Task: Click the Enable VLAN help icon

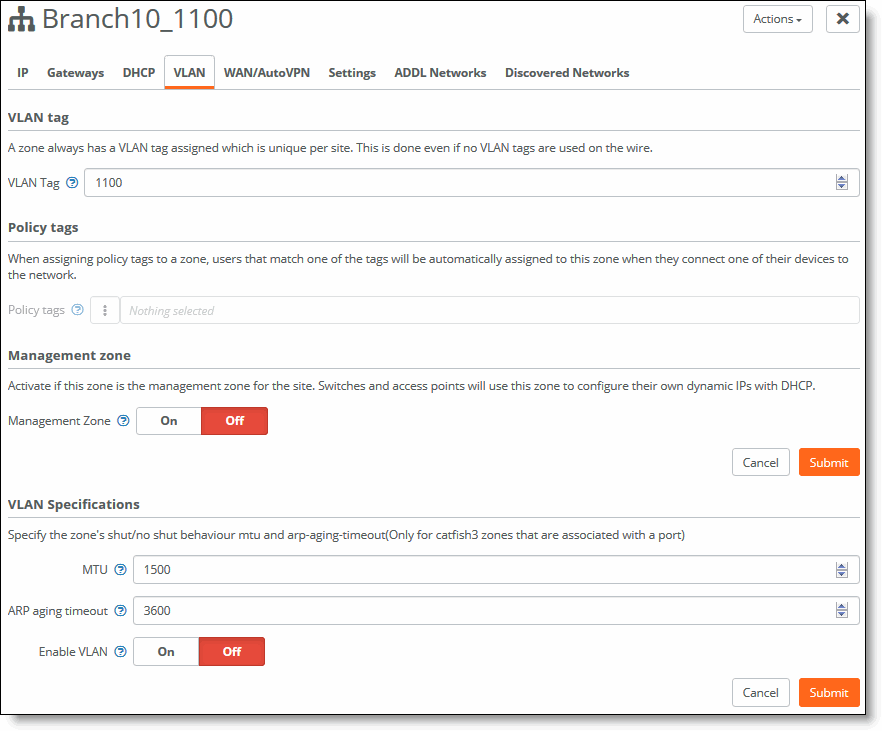Action: tap(120, 652)
